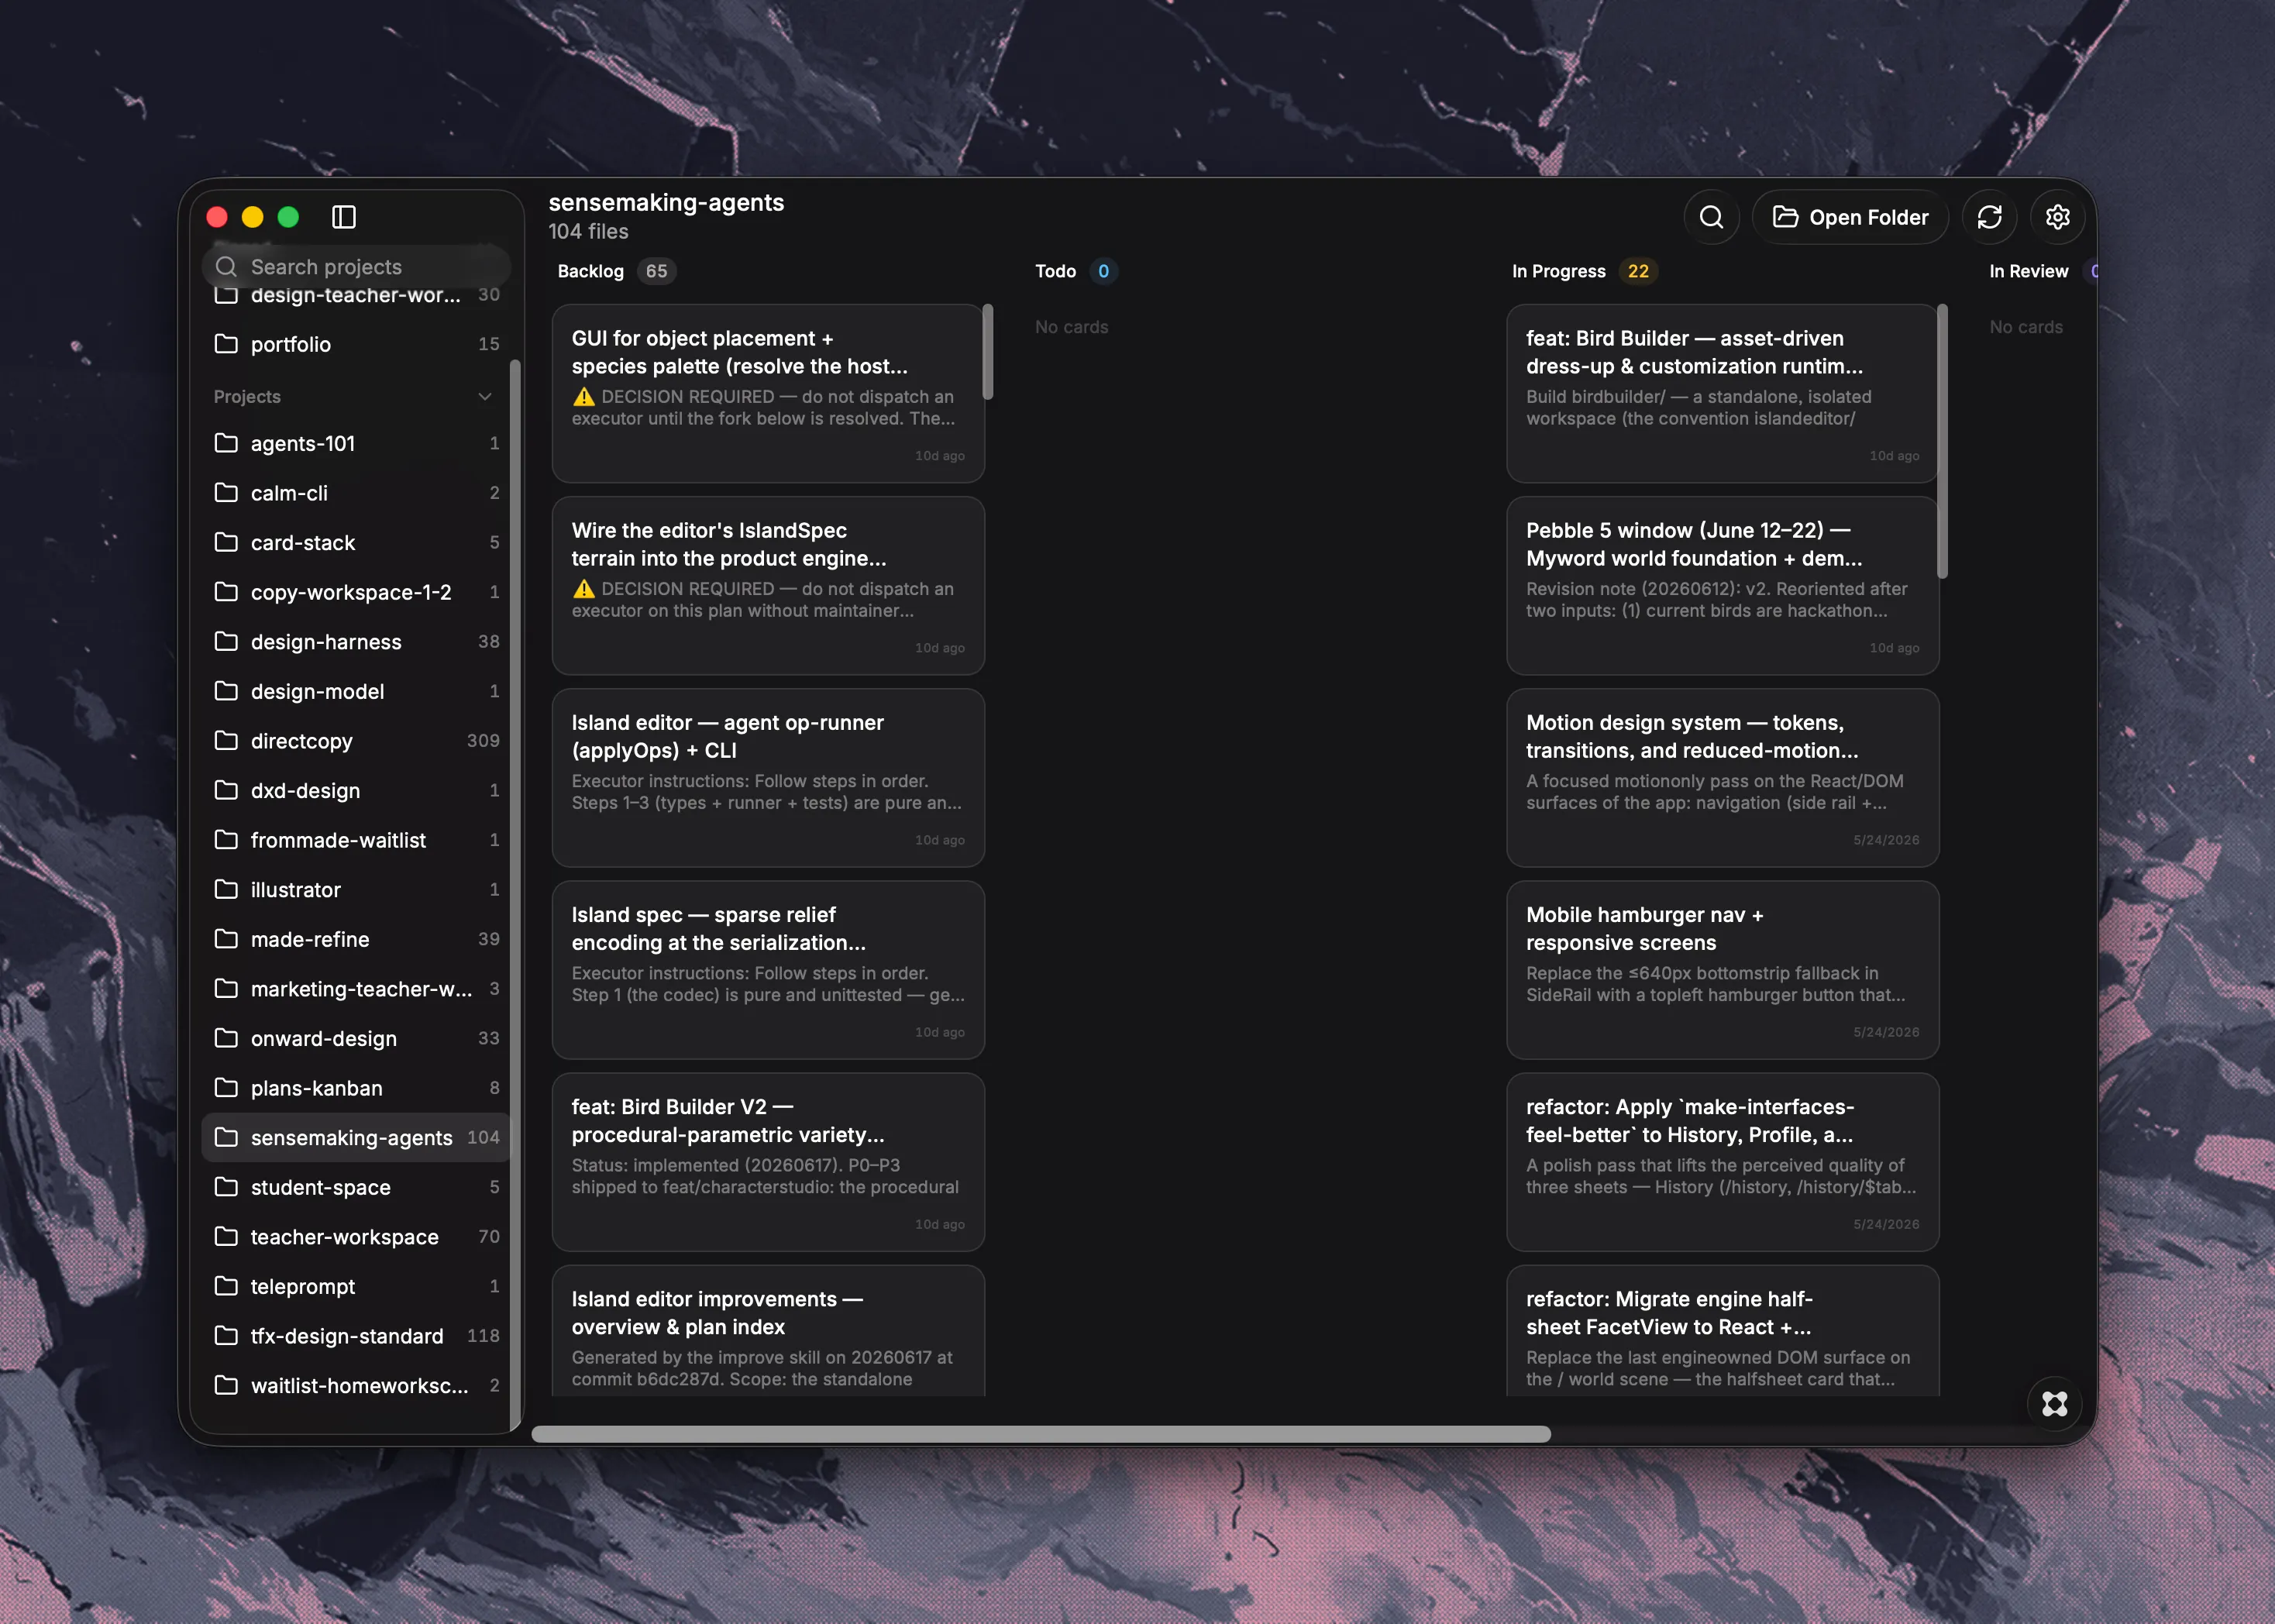Click the folder icon beside agents-101

click(226, 443)
